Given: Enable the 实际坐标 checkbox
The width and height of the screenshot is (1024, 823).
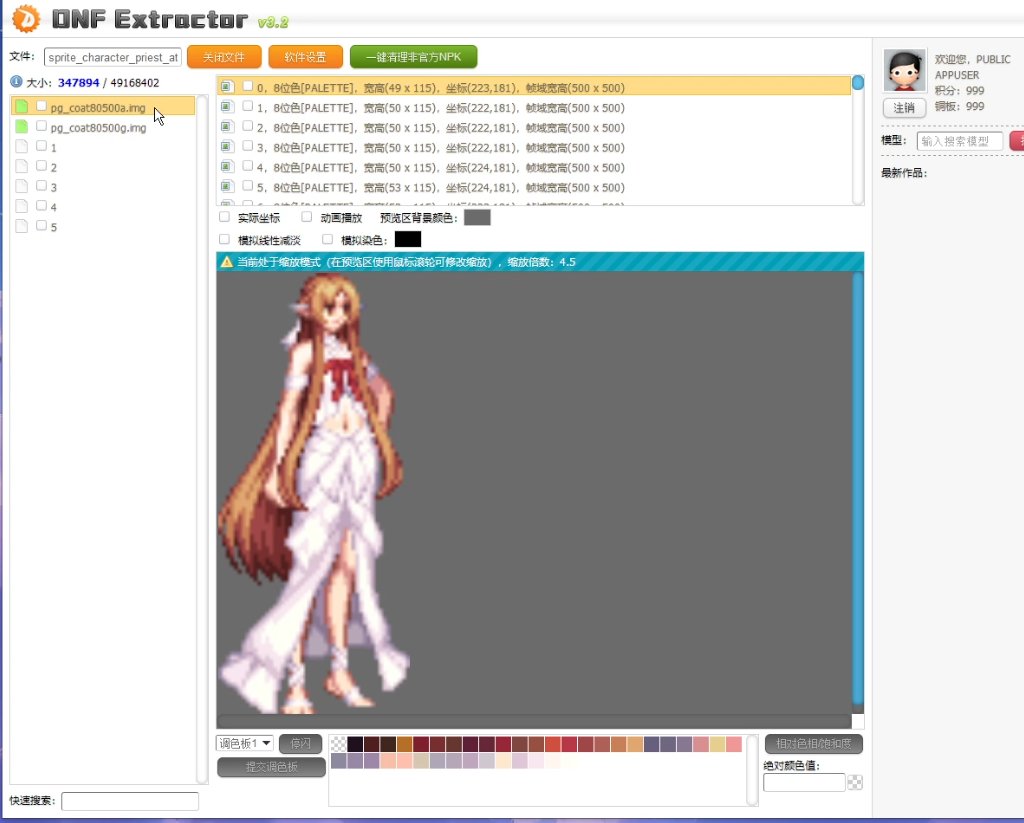Looking at the screenshot, I should [225, 217].
